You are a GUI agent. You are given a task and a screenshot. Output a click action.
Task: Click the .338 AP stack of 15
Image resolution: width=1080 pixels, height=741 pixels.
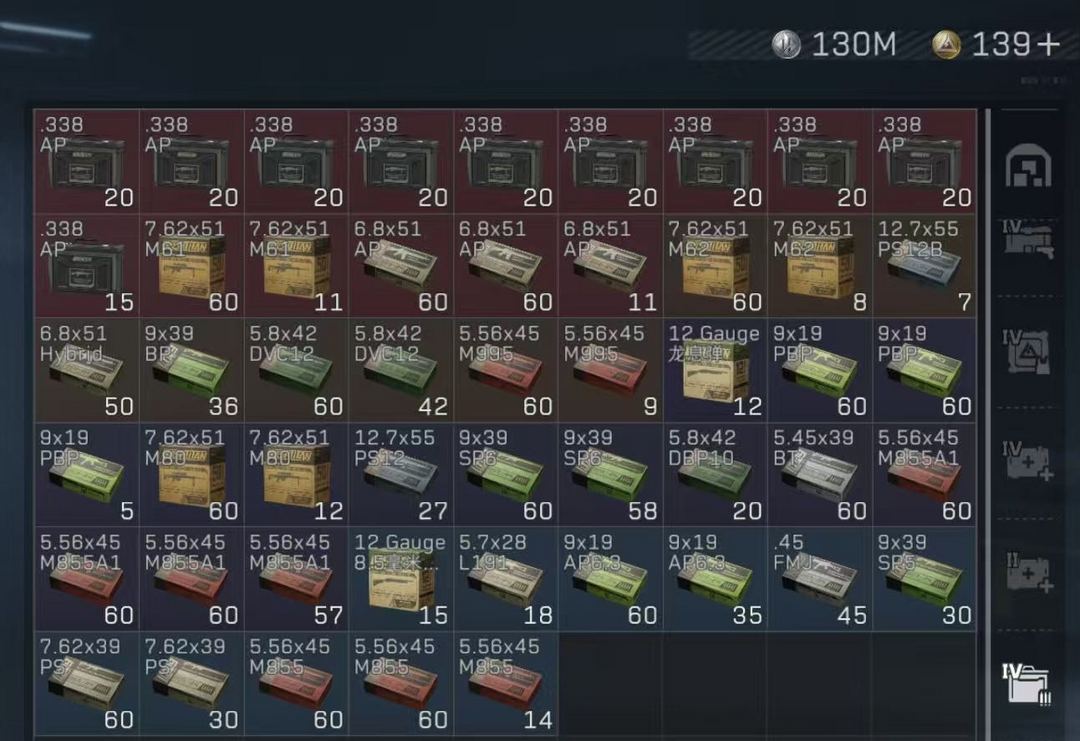pos(87,266)
